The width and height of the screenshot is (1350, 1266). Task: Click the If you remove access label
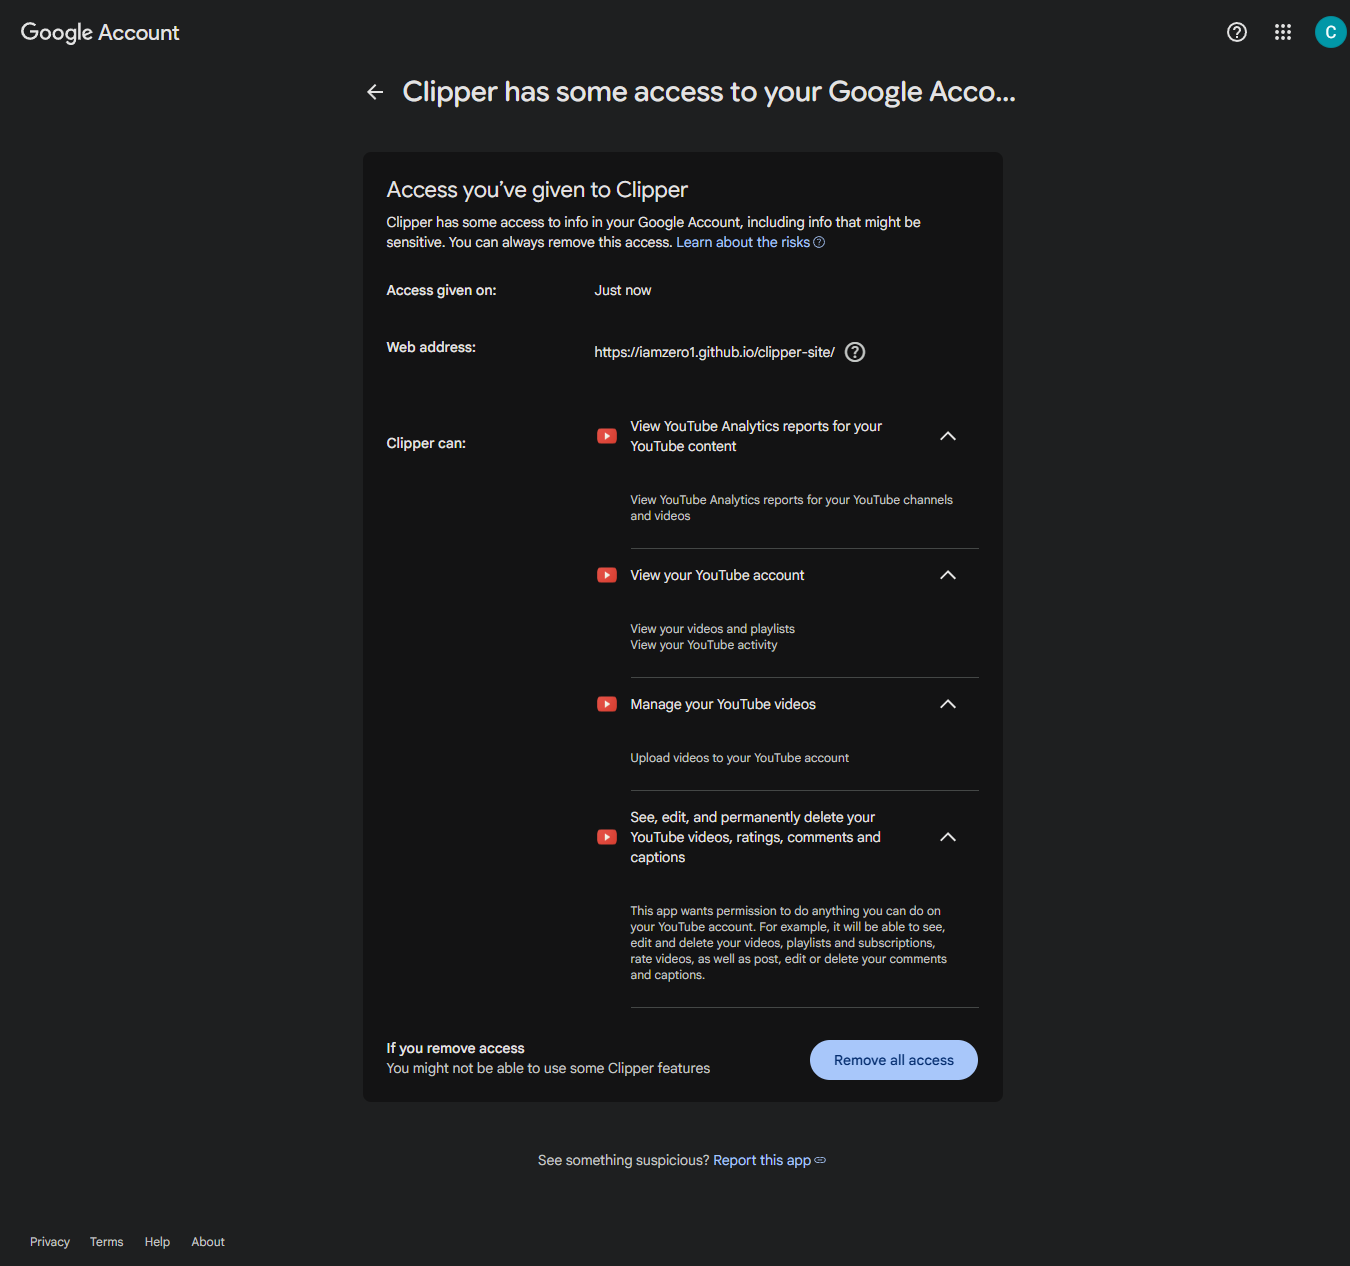(455, 1048)
